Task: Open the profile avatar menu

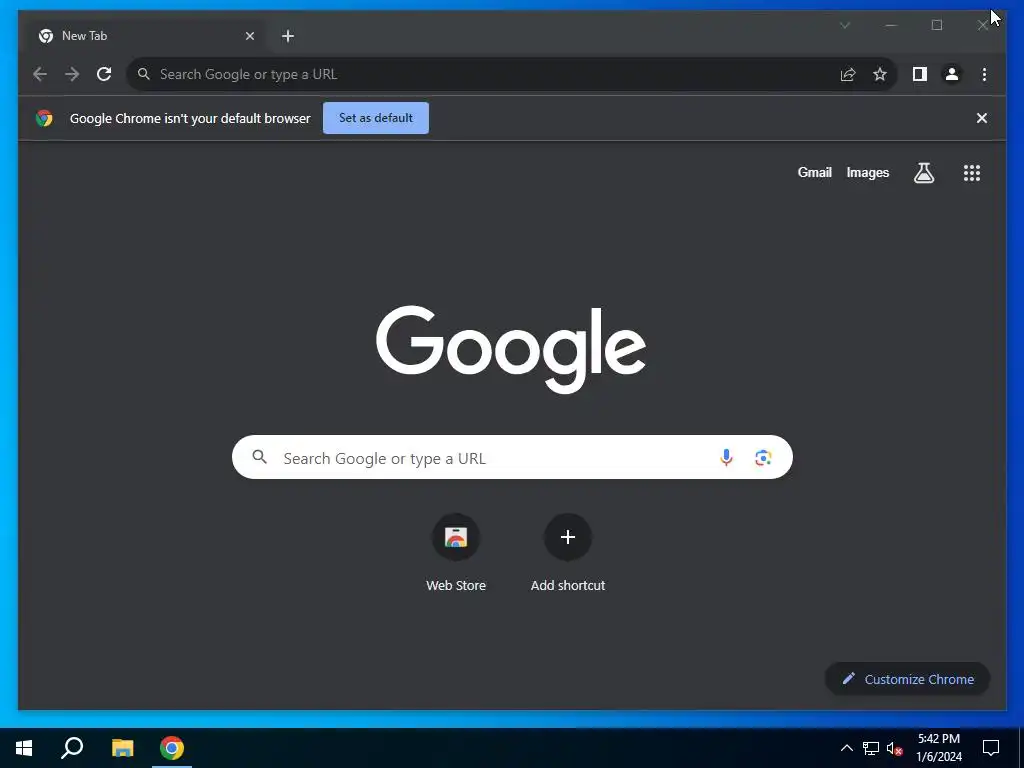Action: 952,74
